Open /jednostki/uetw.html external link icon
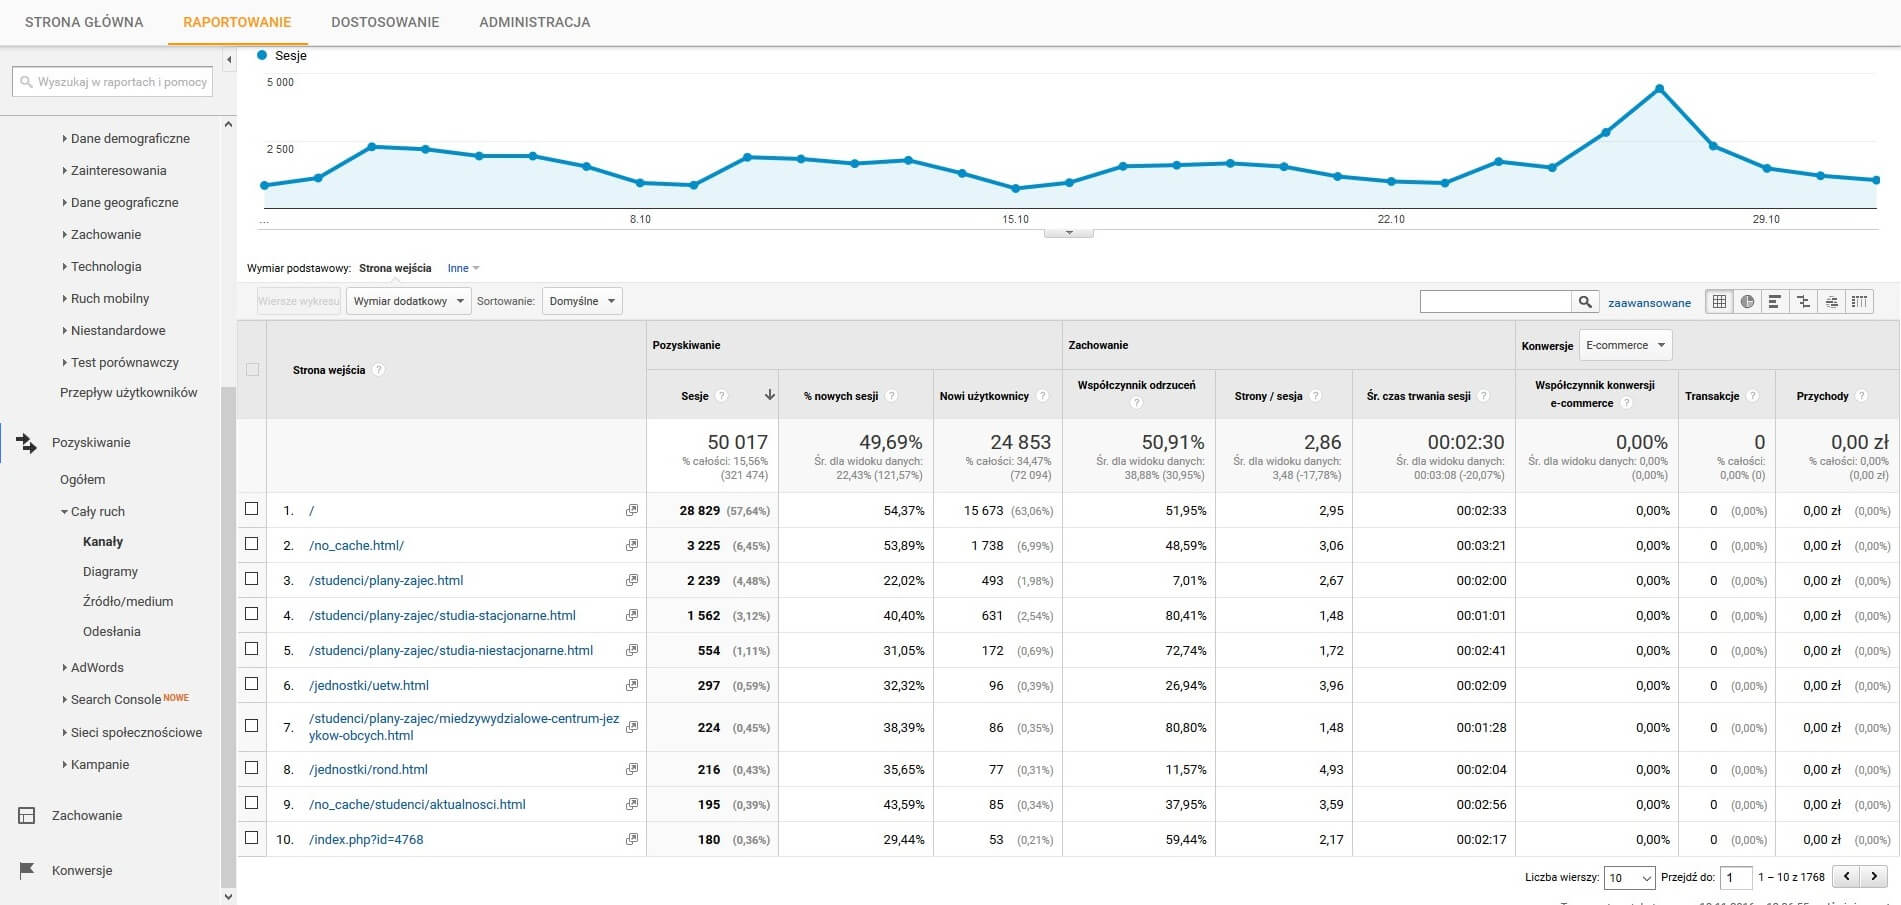Viewport: 1901px width, 905px height. click(x=632, y=685)
